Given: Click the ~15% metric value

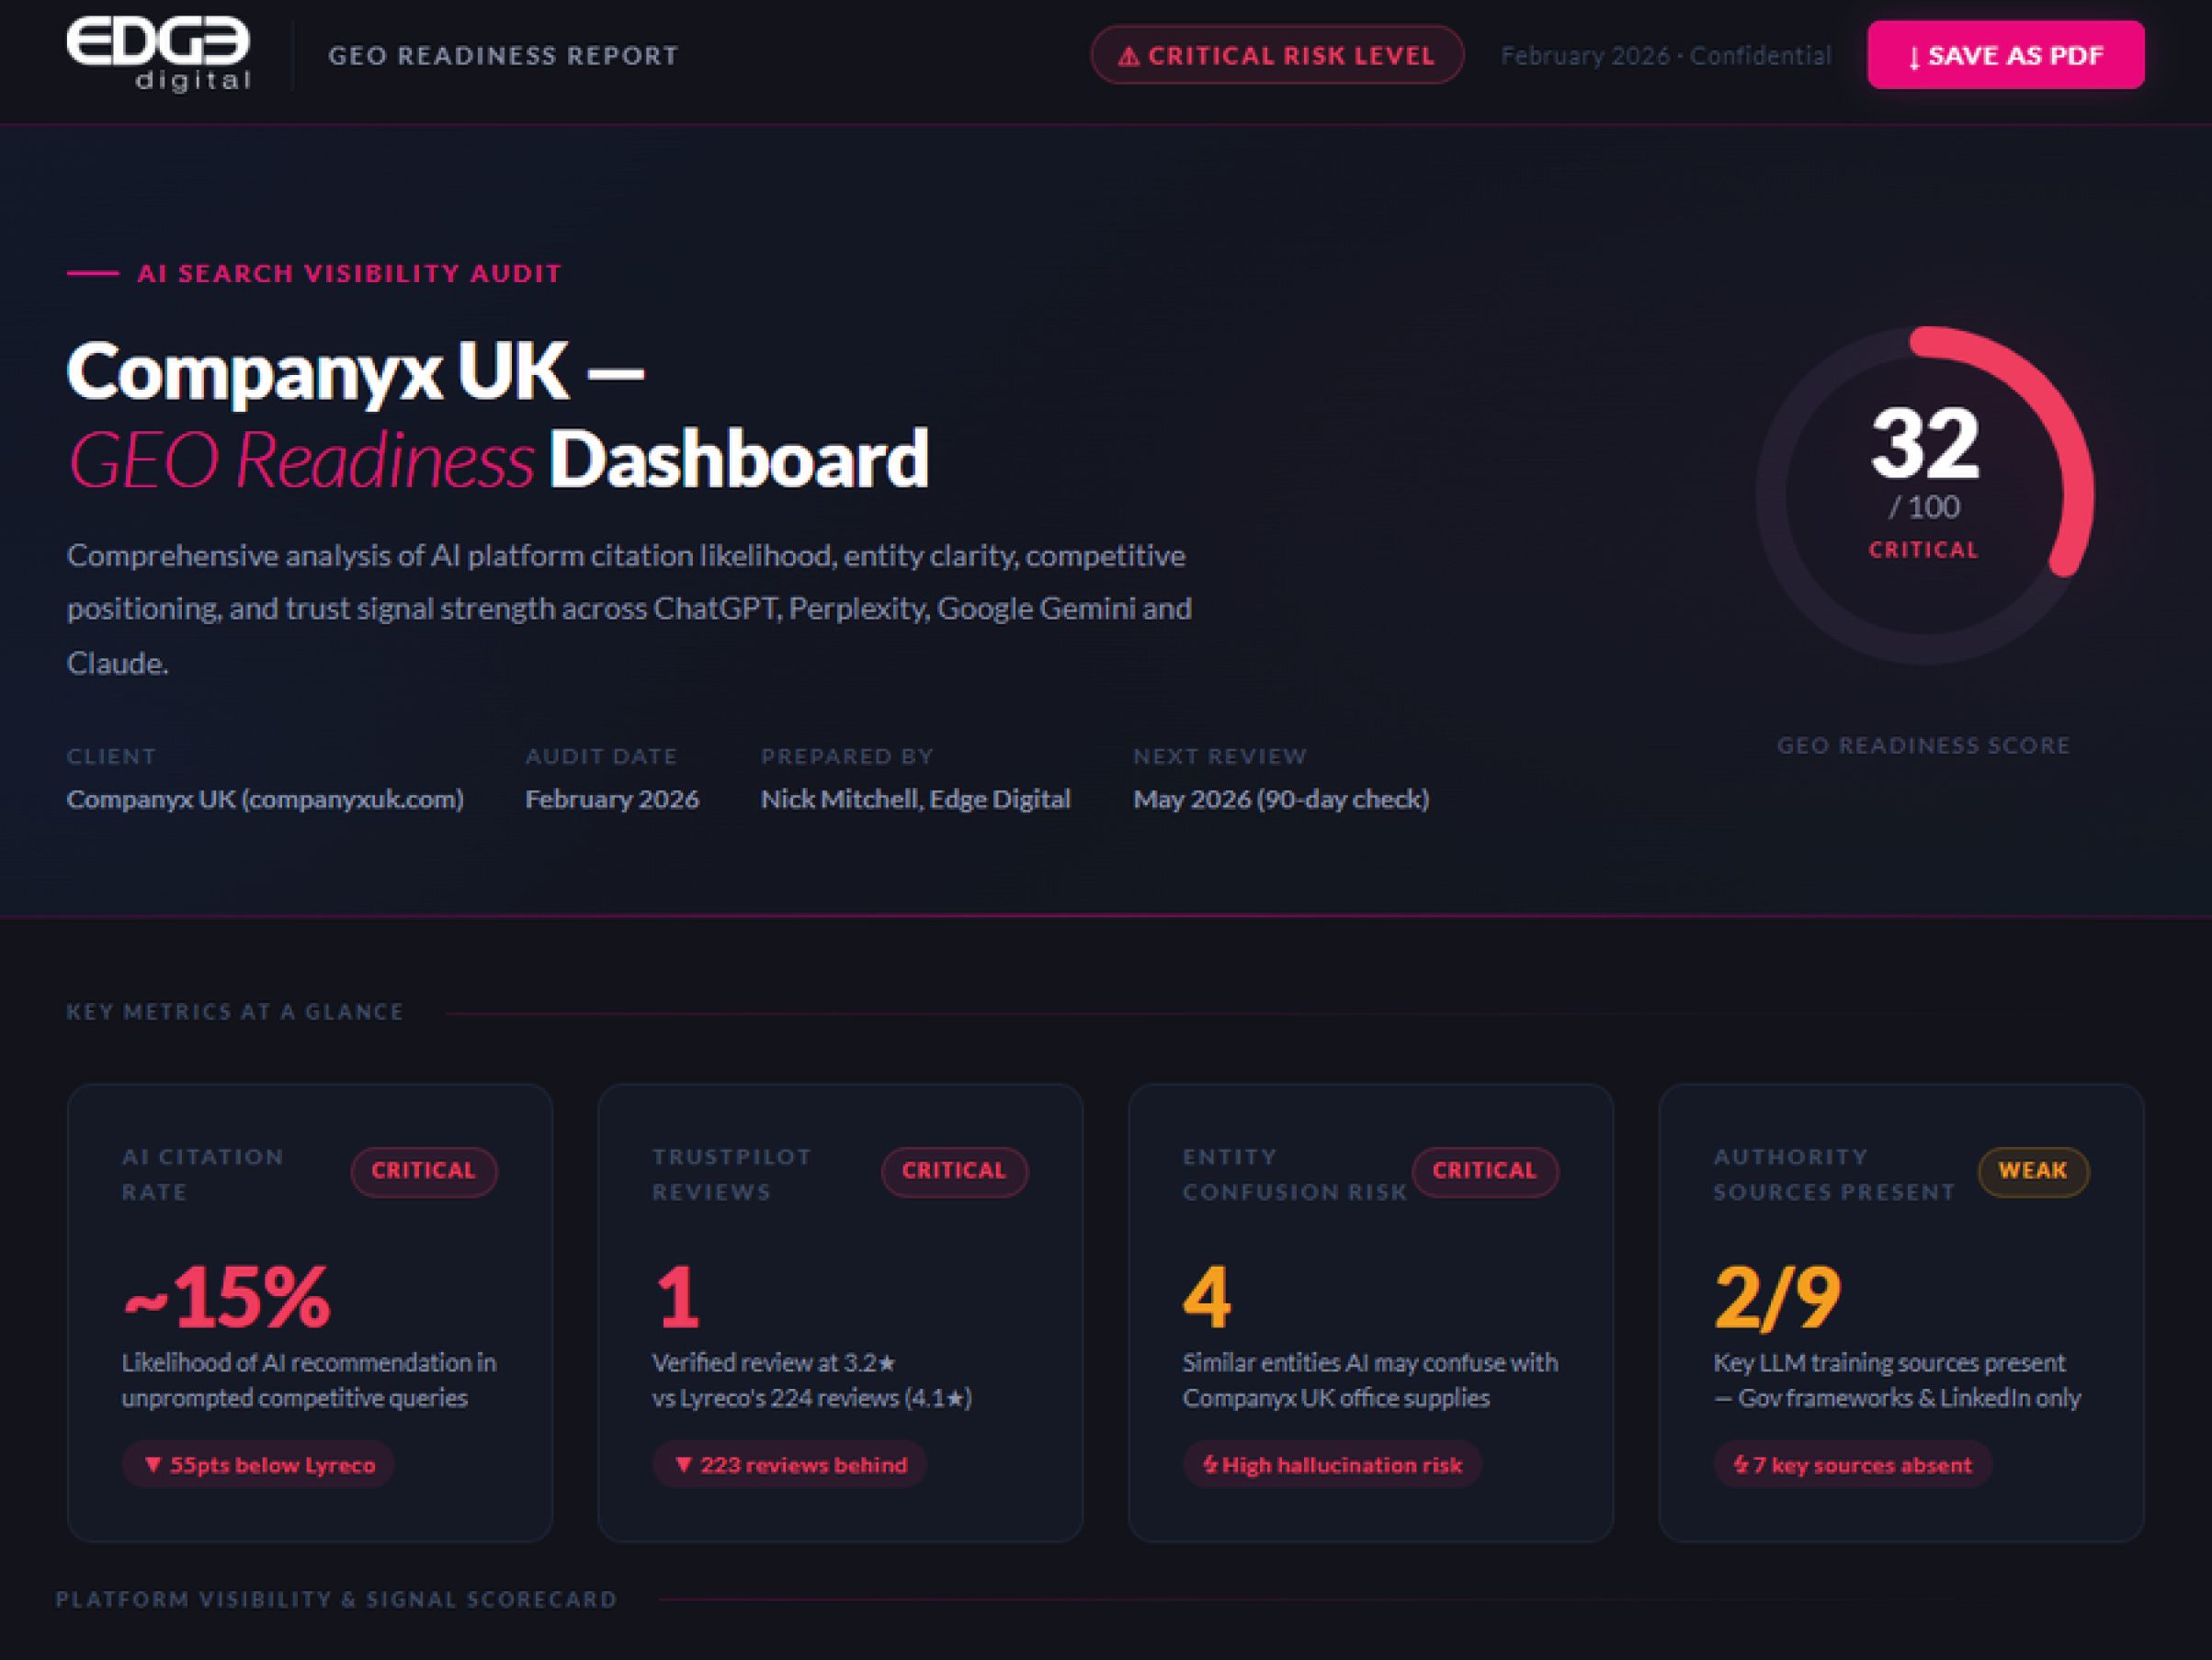Looking at the screenshot, I should pyautogui.click(x=226, y=1297).
